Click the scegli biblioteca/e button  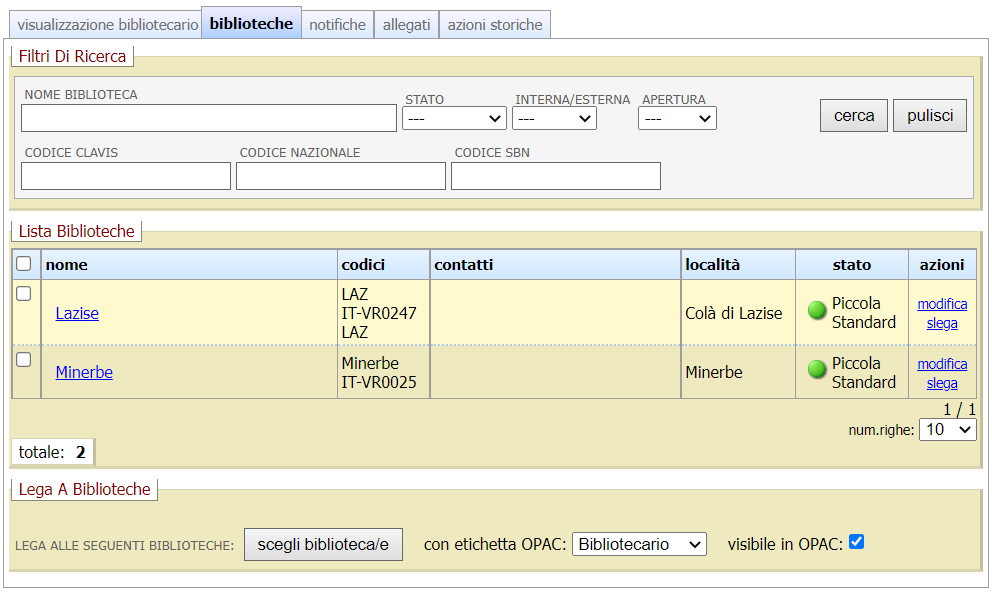point(323,544)
